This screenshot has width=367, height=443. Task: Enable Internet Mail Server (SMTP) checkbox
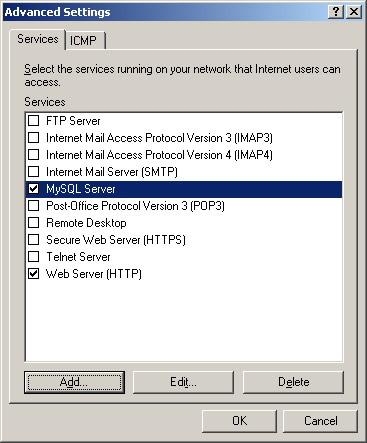(x=33, y=171)
